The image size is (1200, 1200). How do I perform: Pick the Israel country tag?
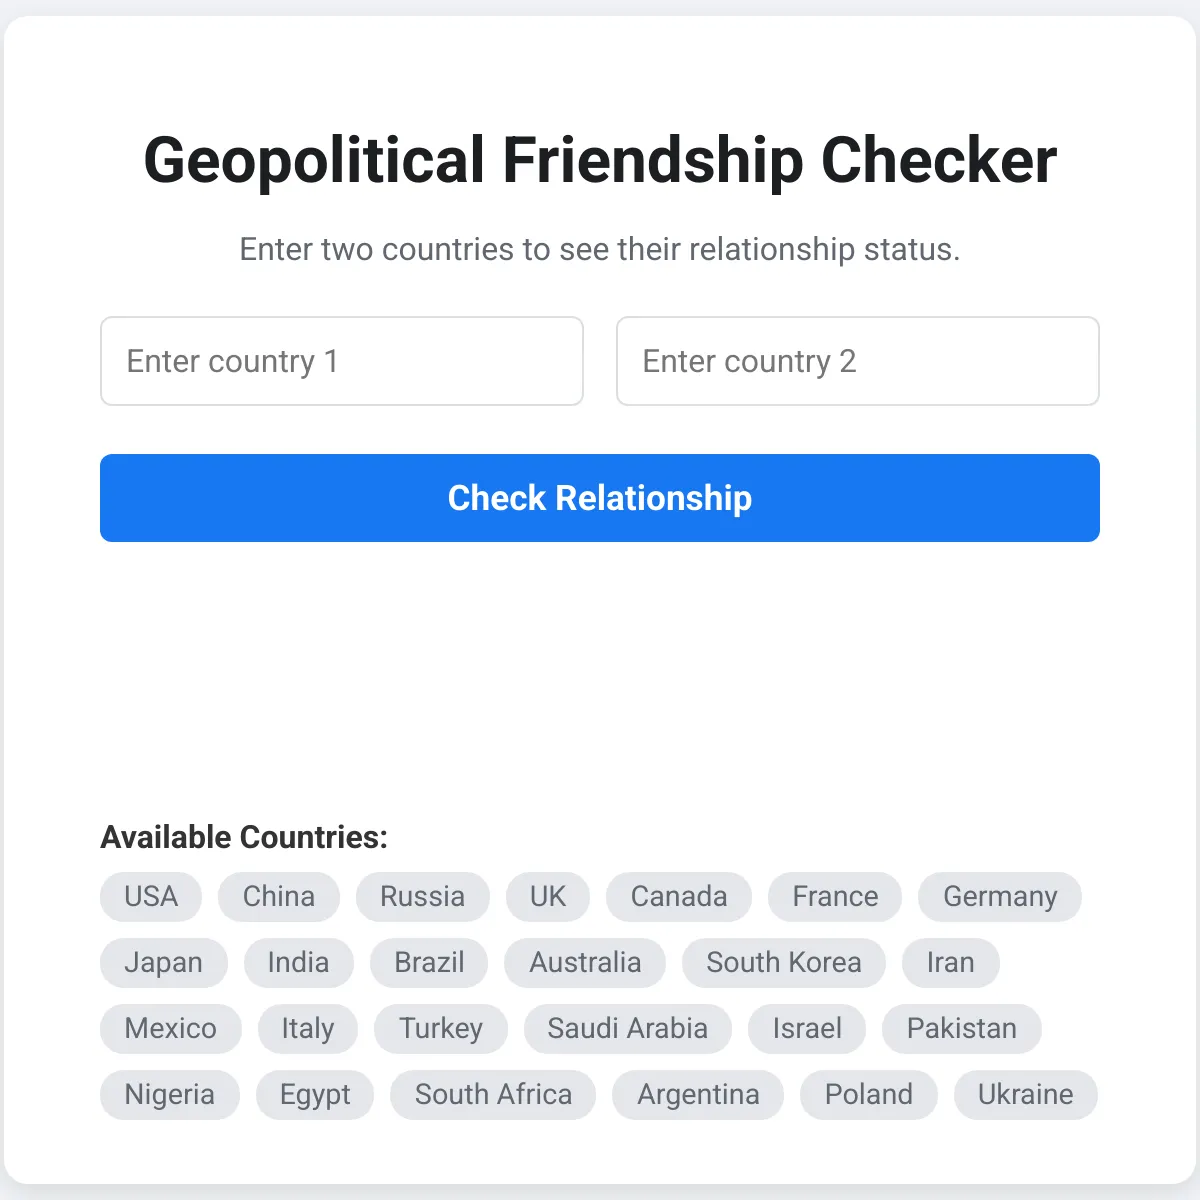coord(807,1028)
